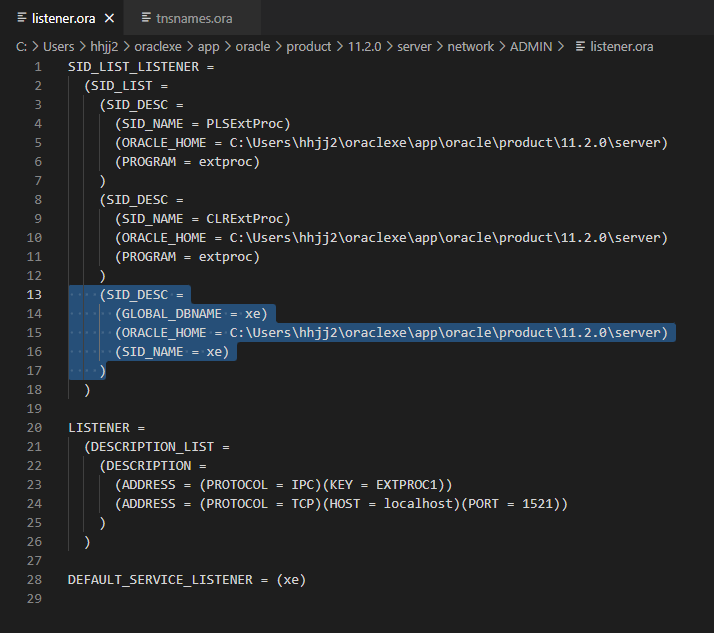Click line number 1 in the gutter

[38, 67]
